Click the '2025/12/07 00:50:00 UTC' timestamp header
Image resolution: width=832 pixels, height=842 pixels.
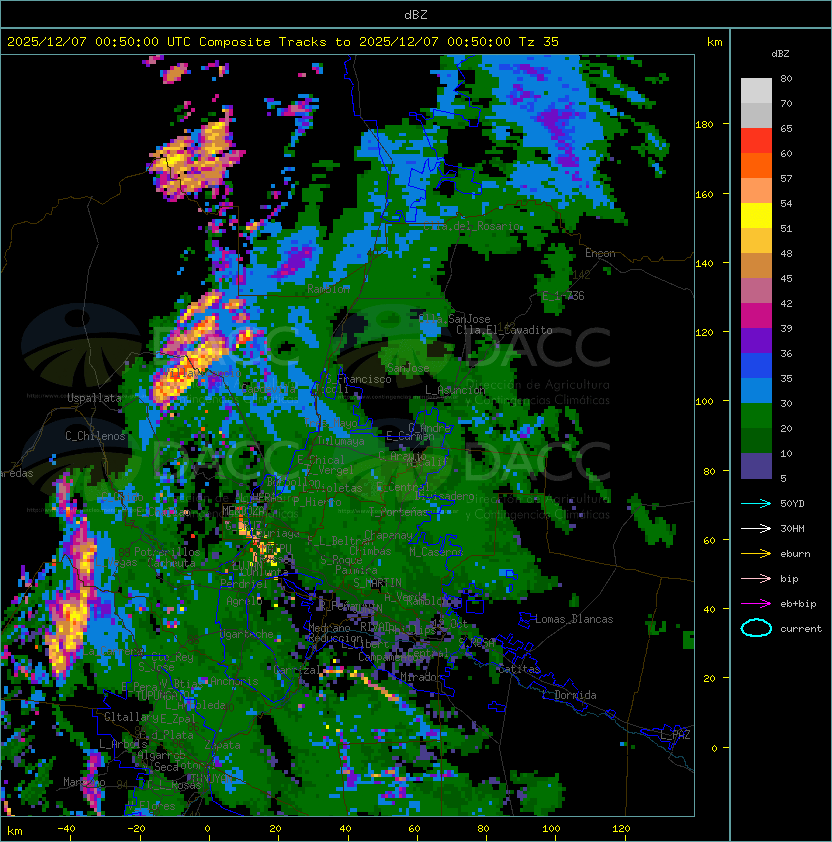click(x=99, y=42)
